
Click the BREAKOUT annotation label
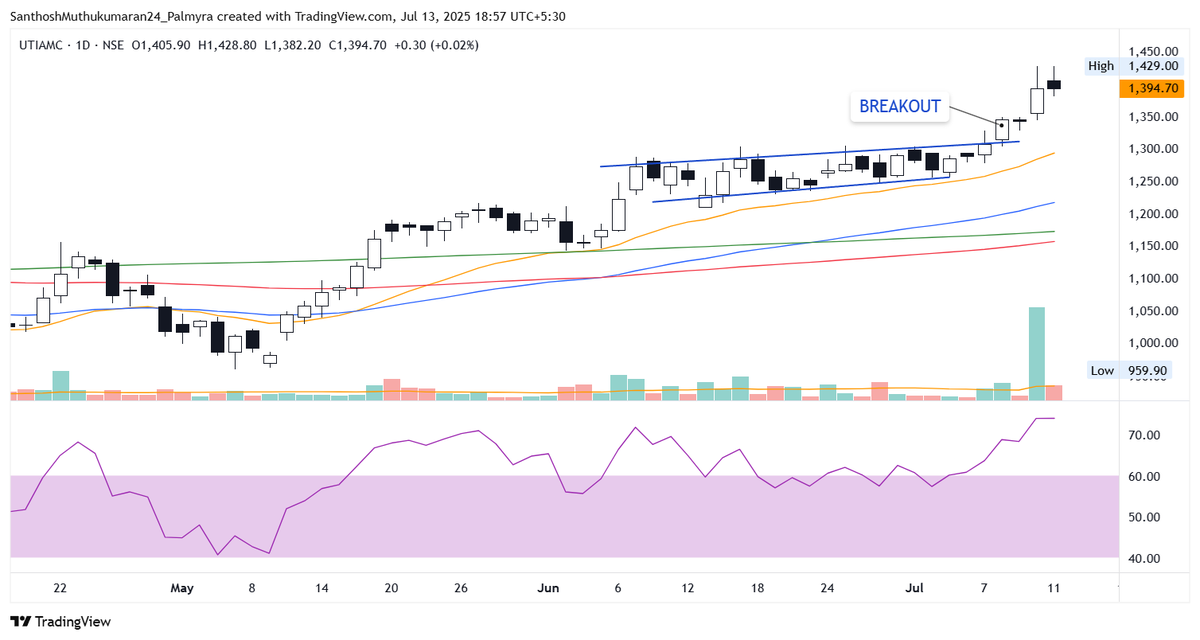(900, 107)
